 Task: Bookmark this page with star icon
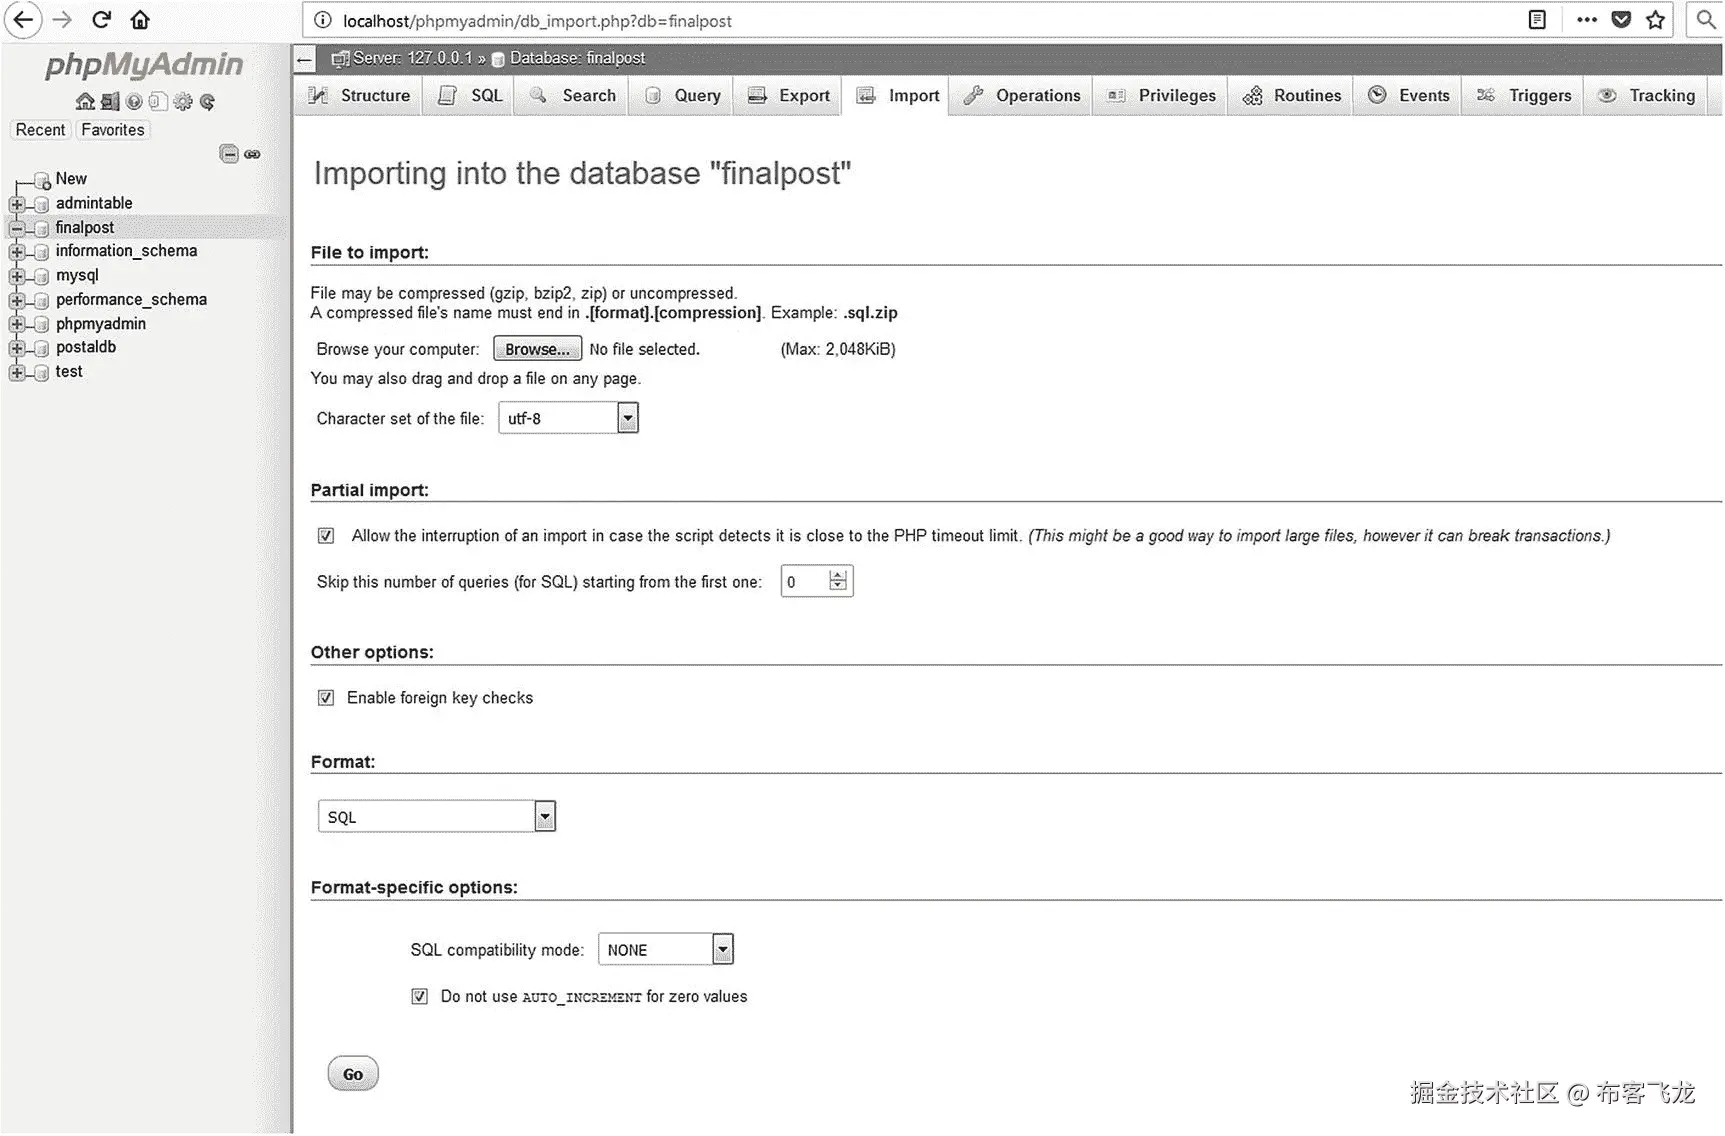click(x=1656, y=20)
